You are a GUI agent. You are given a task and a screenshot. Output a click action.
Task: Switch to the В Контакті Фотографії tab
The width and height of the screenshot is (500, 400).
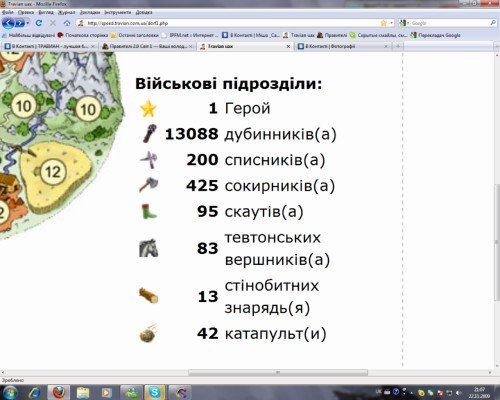(339, 47)
